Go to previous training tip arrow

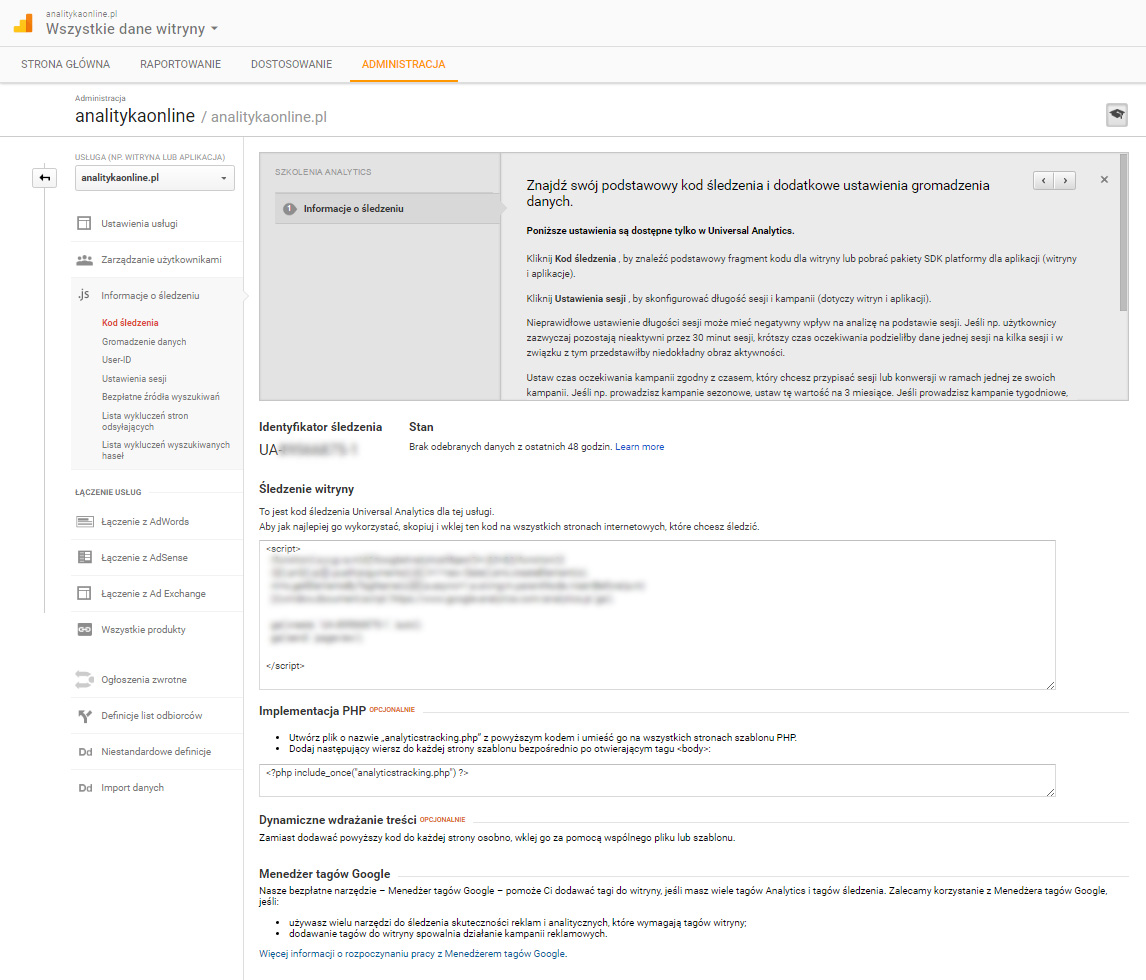click(1044, 181)
